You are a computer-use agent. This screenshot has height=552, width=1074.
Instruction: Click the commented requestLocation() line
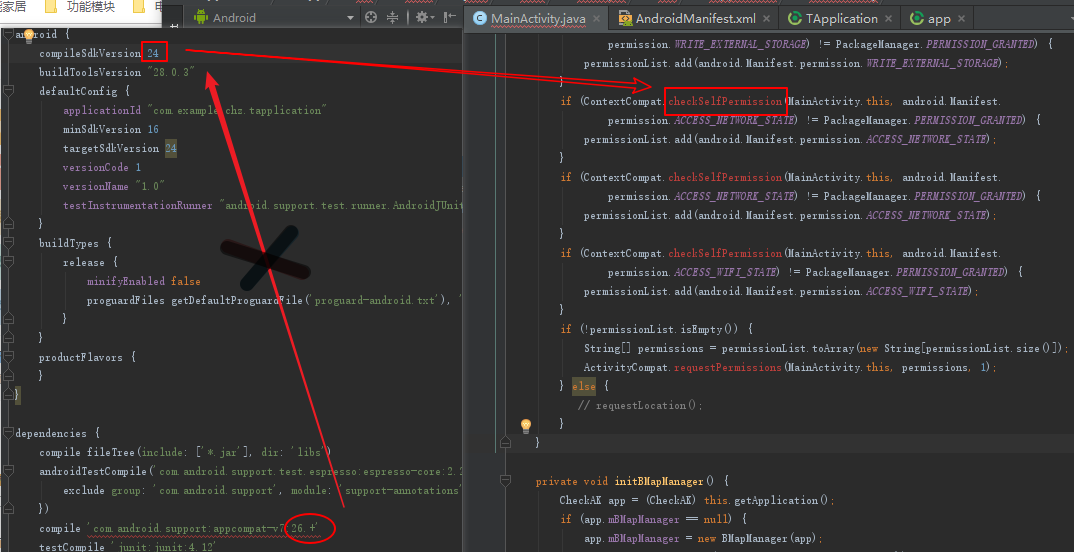click(640, 405)
